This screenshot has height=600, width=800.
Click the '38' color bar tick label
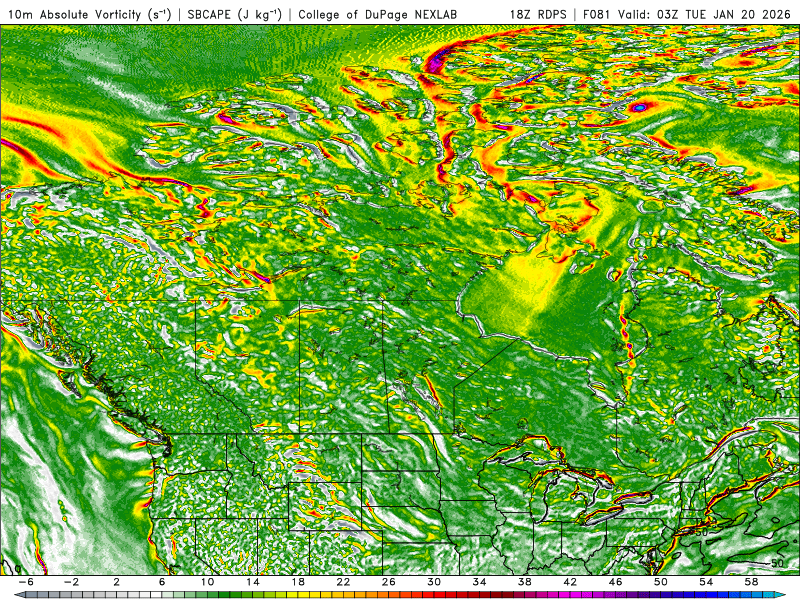[524, 582]
